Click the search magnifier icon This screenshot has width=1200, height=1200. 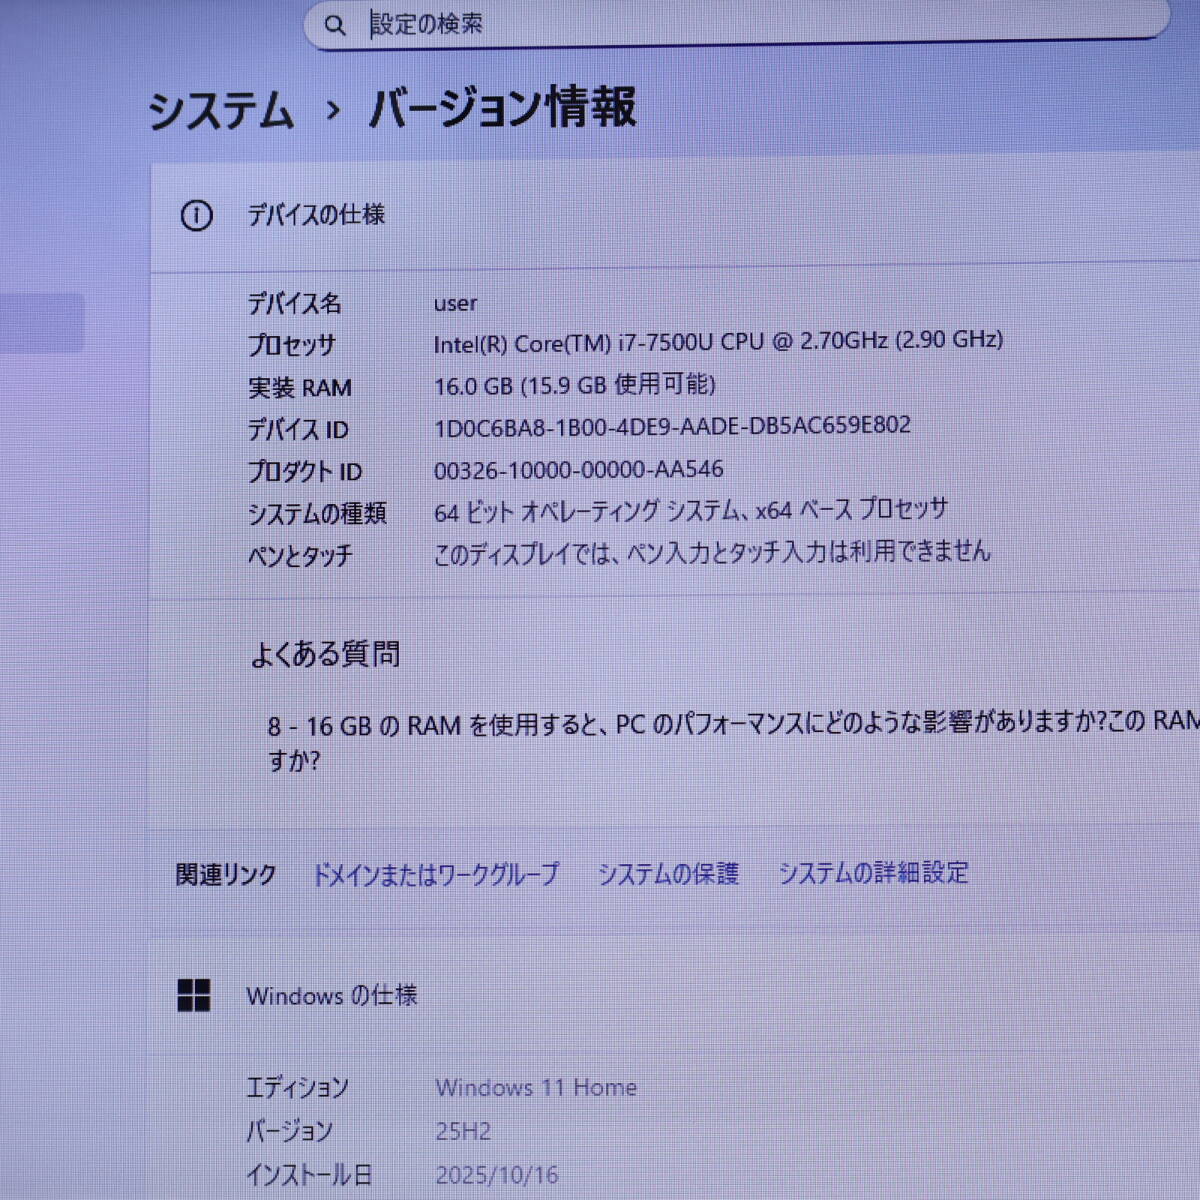(x=335, y=25)
